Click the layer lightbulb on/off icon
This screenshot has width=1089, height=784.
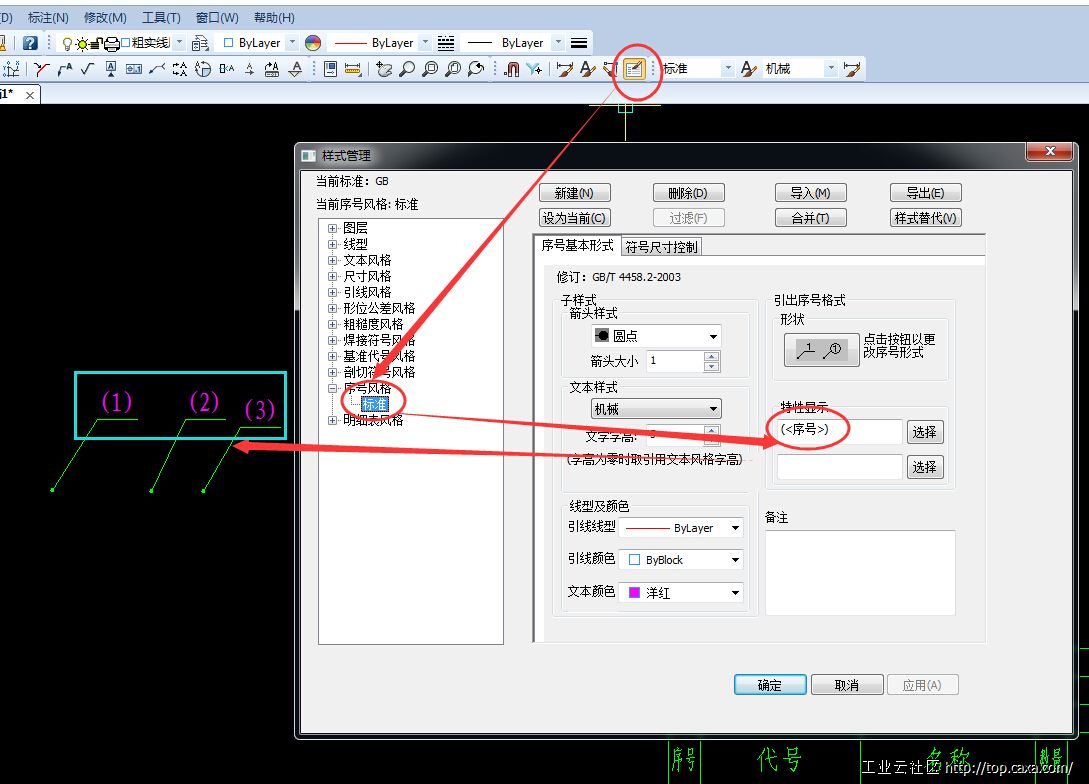[x=67, y=44]
